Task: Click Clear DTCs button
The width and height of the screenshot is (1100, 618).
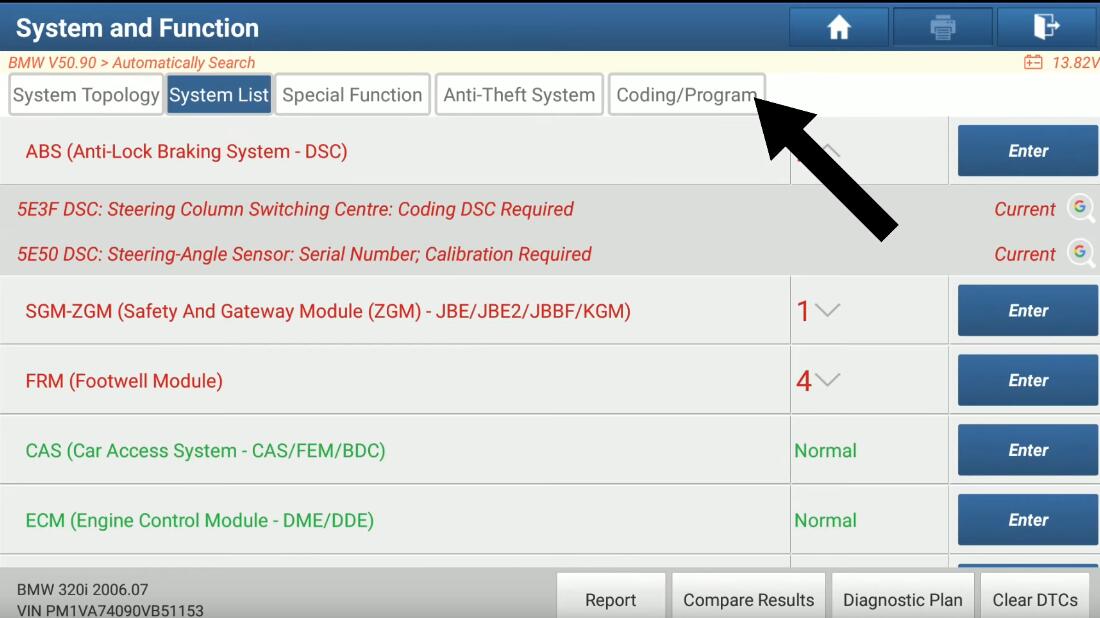Action: coord(1035,599)
